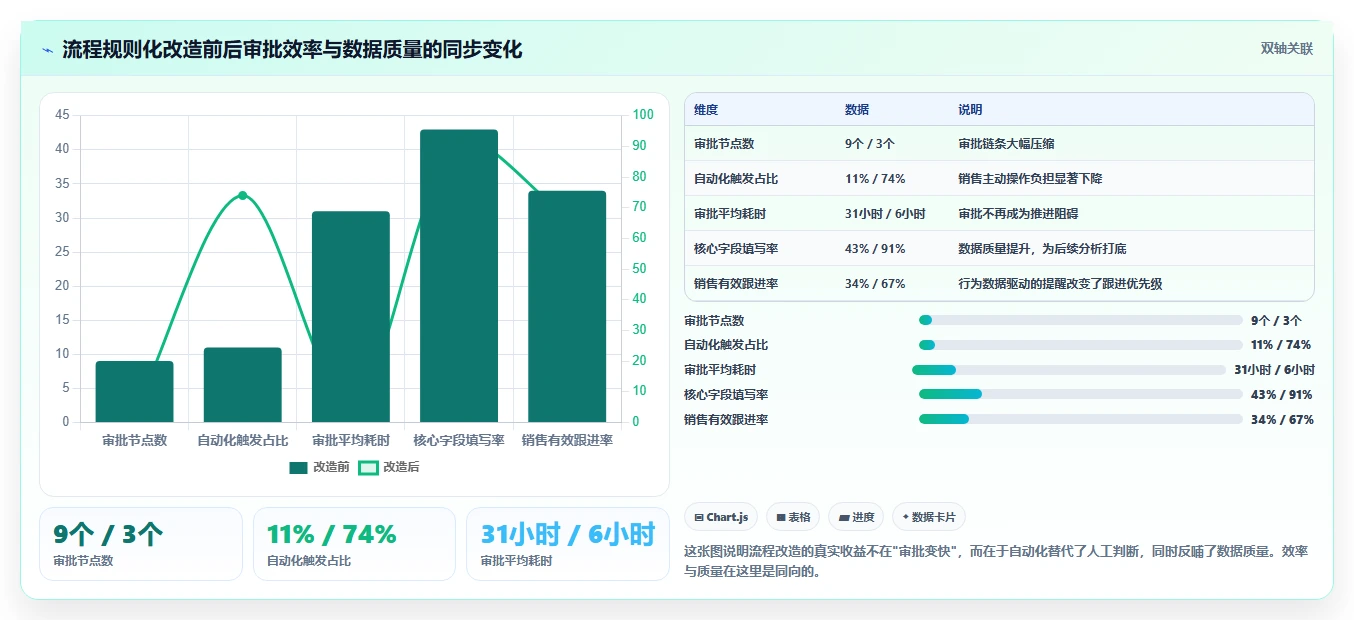The image size is (1354, 620).
Task: Click the 审批节点数 bar in the chart
Action: click(x=135, y=391)
